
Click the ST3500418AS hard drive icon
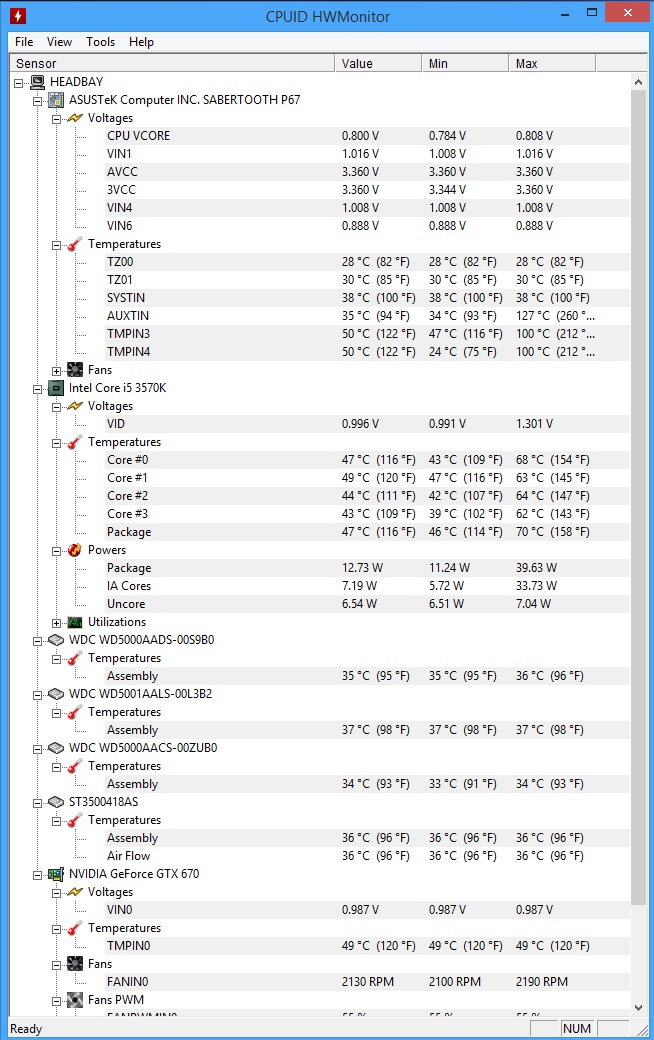click(56, 802)
